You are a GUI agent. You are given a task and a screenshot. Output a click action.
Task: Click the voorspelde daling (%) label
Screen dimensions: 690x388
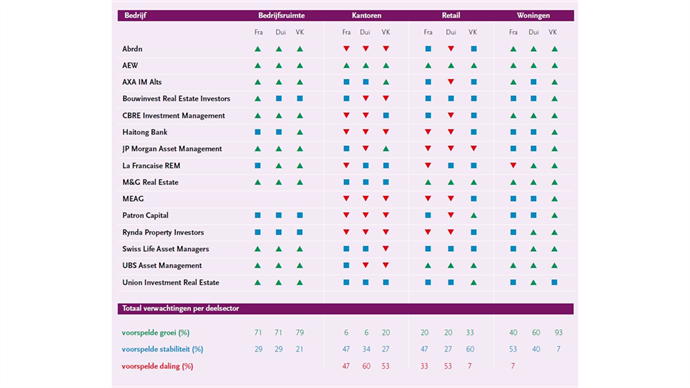point(157,366)
